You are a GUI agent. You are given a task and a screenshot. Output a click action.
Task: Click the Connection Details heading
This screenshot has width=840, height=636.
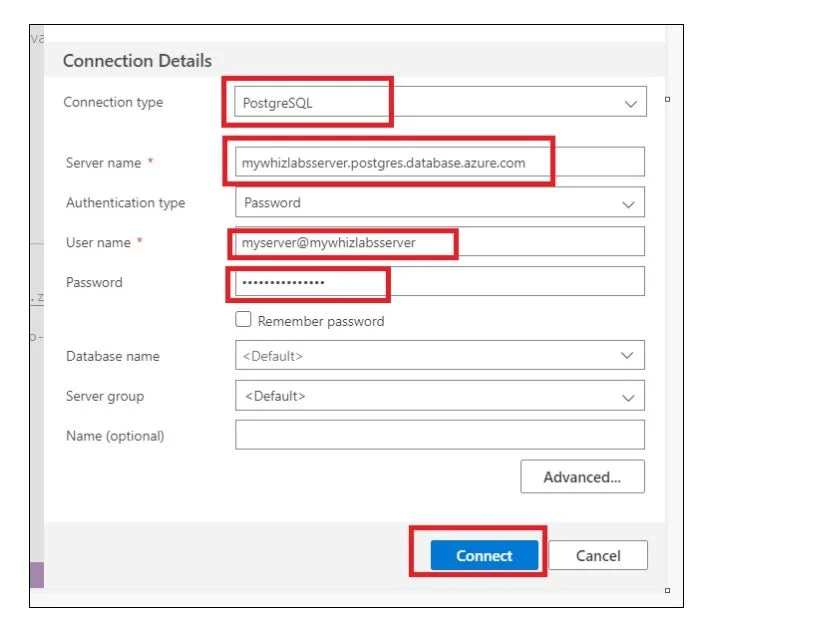pyautogui.click(x=137, y=61)
